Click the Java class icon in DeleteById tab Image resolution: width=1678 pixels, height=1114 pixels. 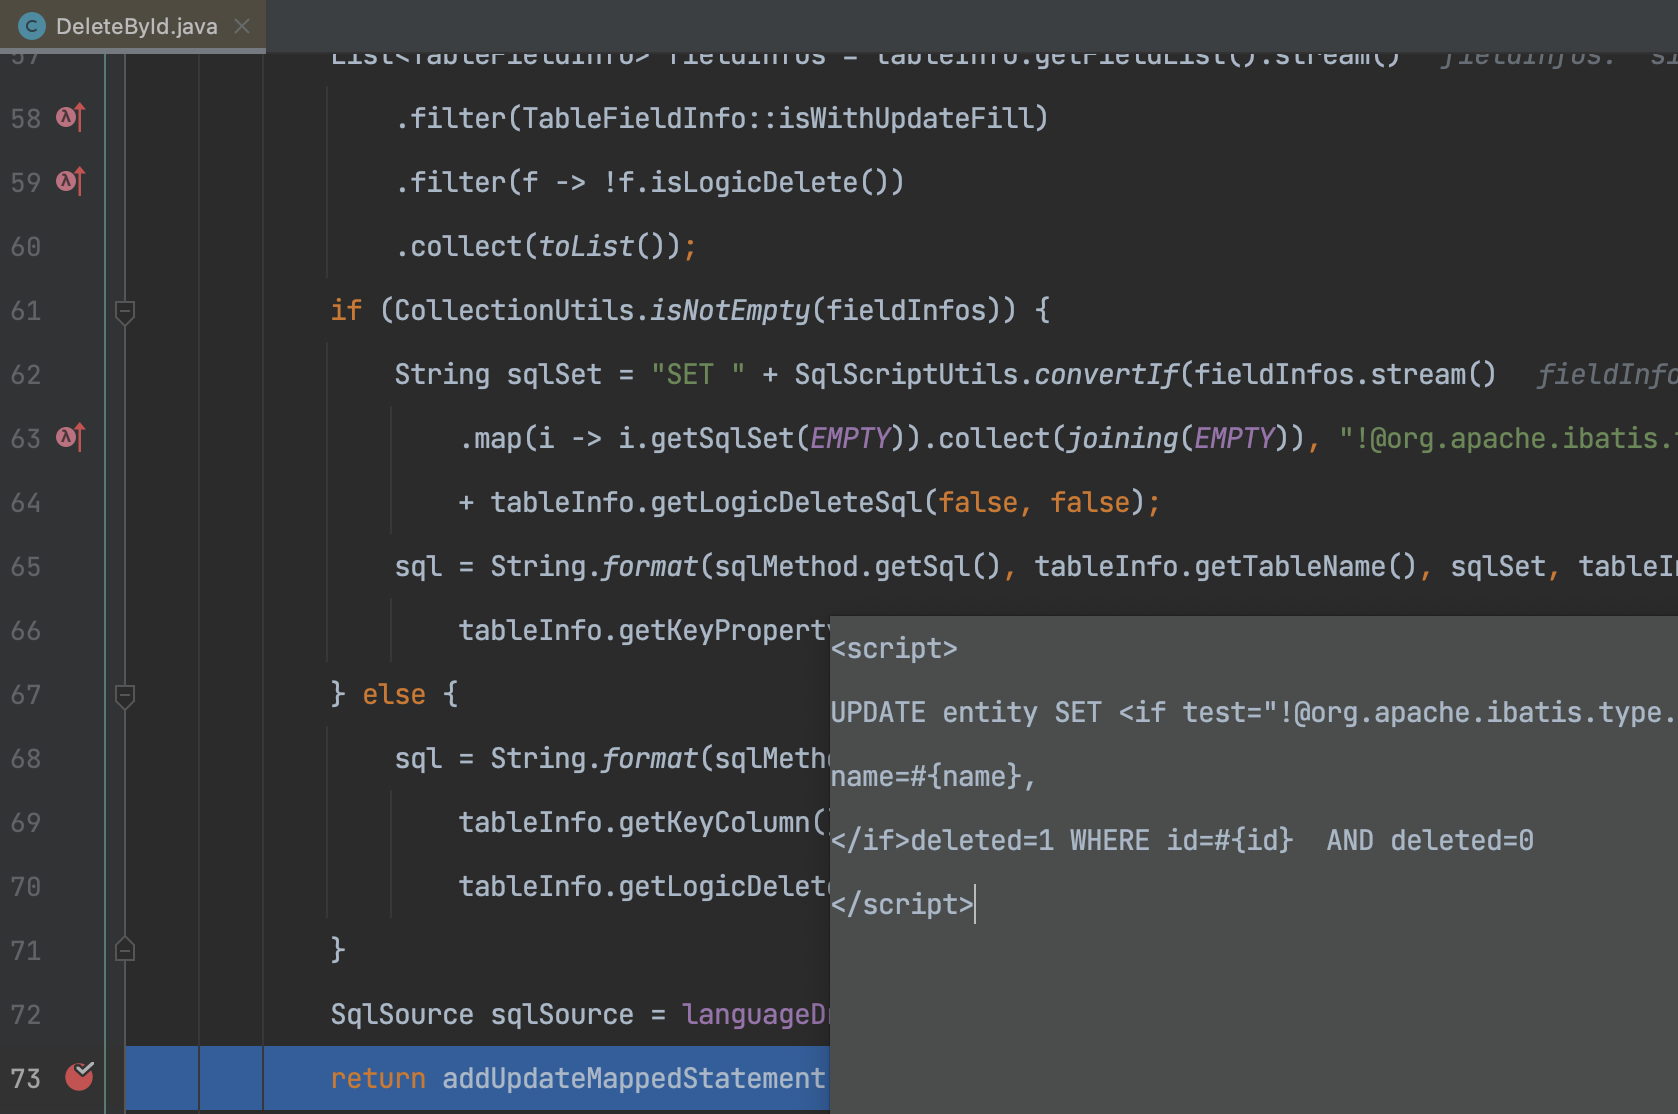point(32,26)
